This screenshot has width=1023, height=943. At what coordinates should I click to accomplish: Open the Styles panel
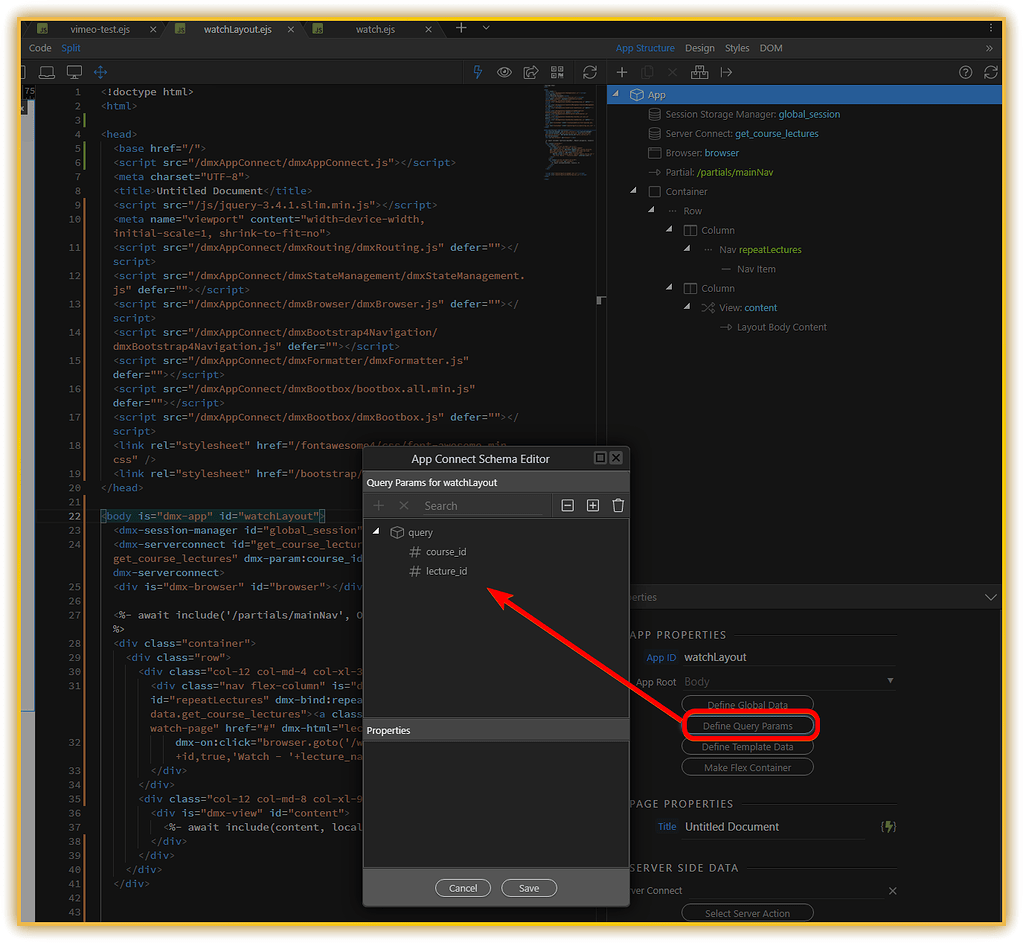[x=737, y=47]
